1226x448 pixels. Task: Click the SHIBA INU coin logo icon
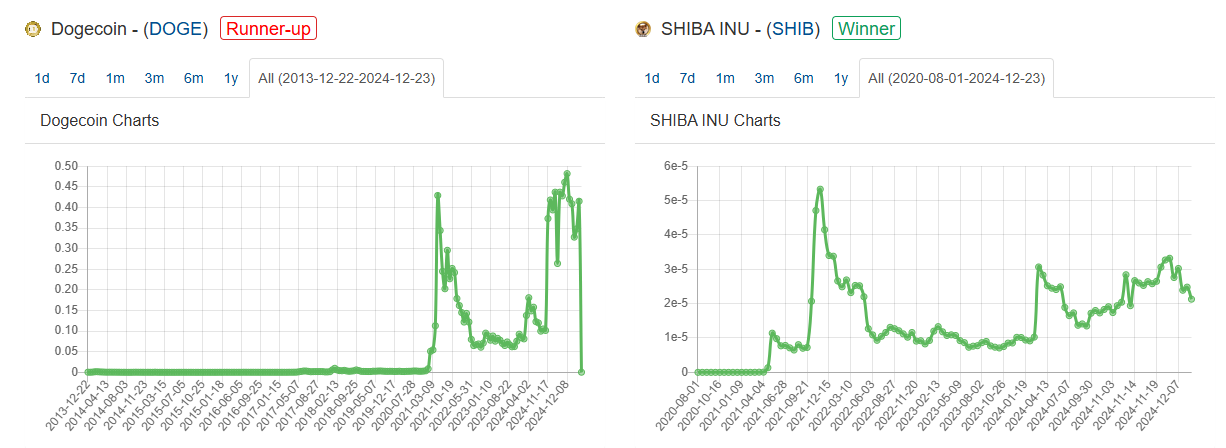tap(643, 29)
